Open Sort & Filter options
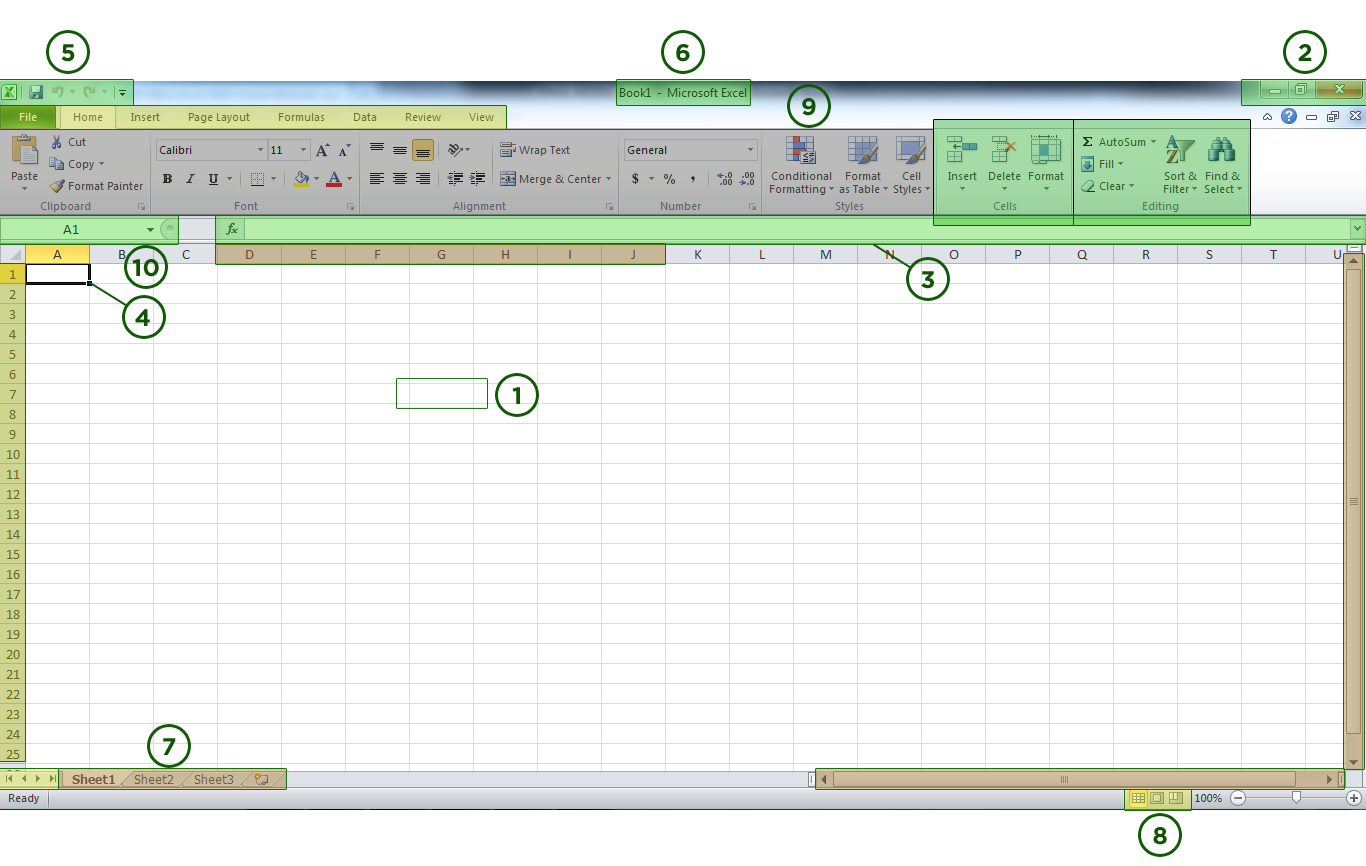The image size is (1366, 866). pos(1179,165)
